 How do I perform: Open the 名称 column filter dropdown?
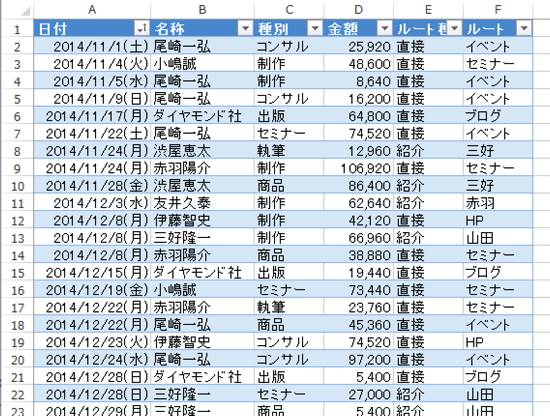point(246,28)
